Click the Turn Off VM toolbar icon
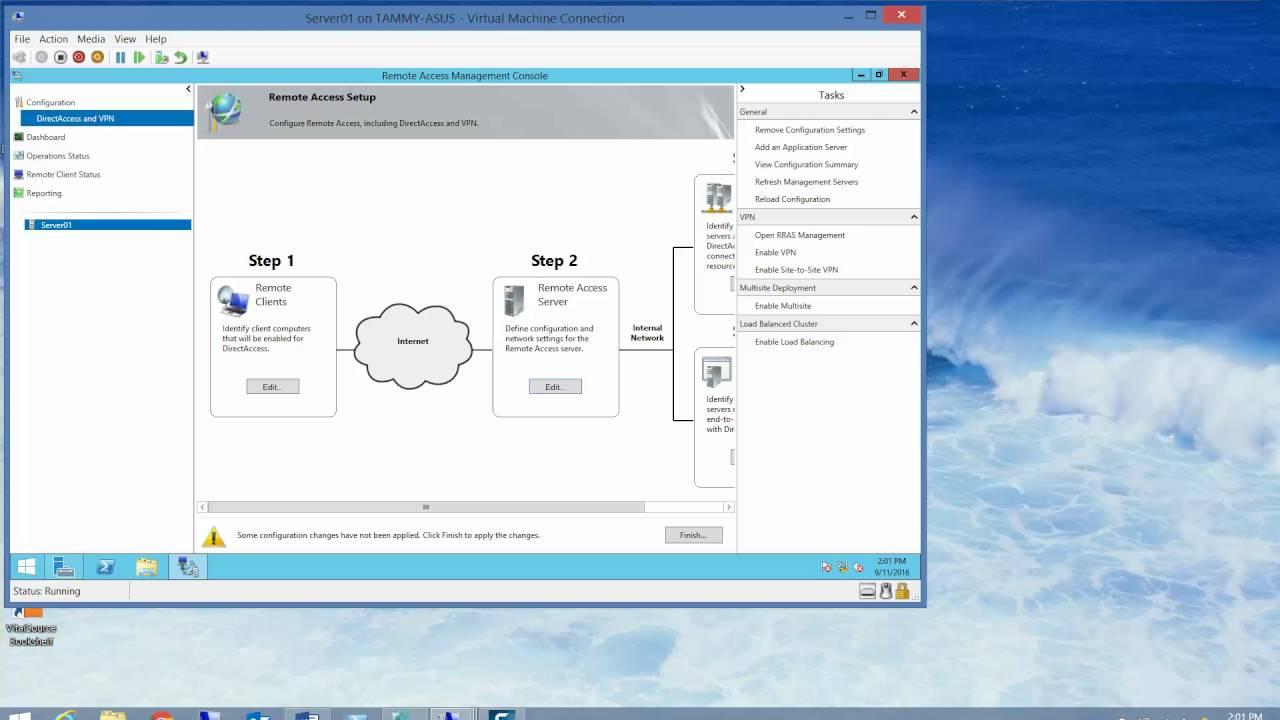 pos(60,57)
